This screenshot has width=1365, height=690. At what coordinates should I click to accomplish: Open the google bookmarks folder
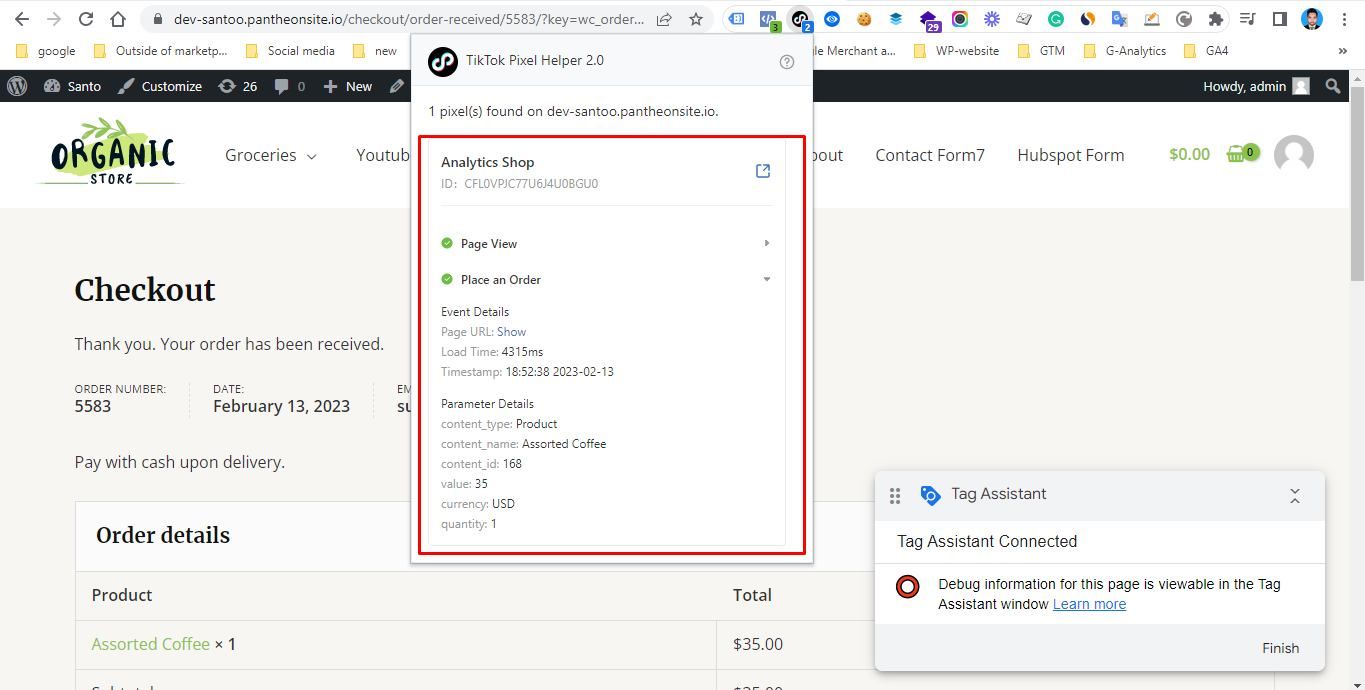(x=47, y=51)
